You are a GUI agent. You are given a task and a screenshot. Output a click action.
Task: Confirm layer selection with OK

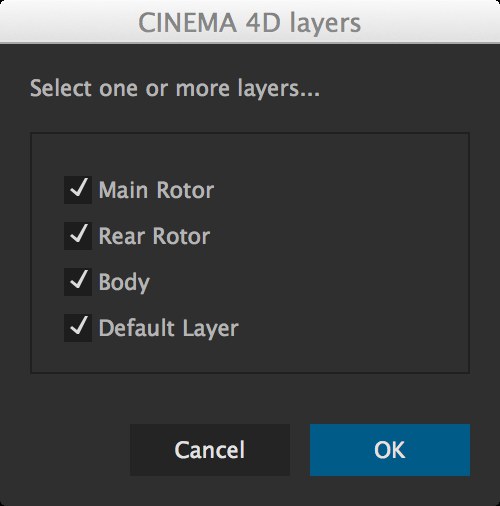click(x=390, y=450)
